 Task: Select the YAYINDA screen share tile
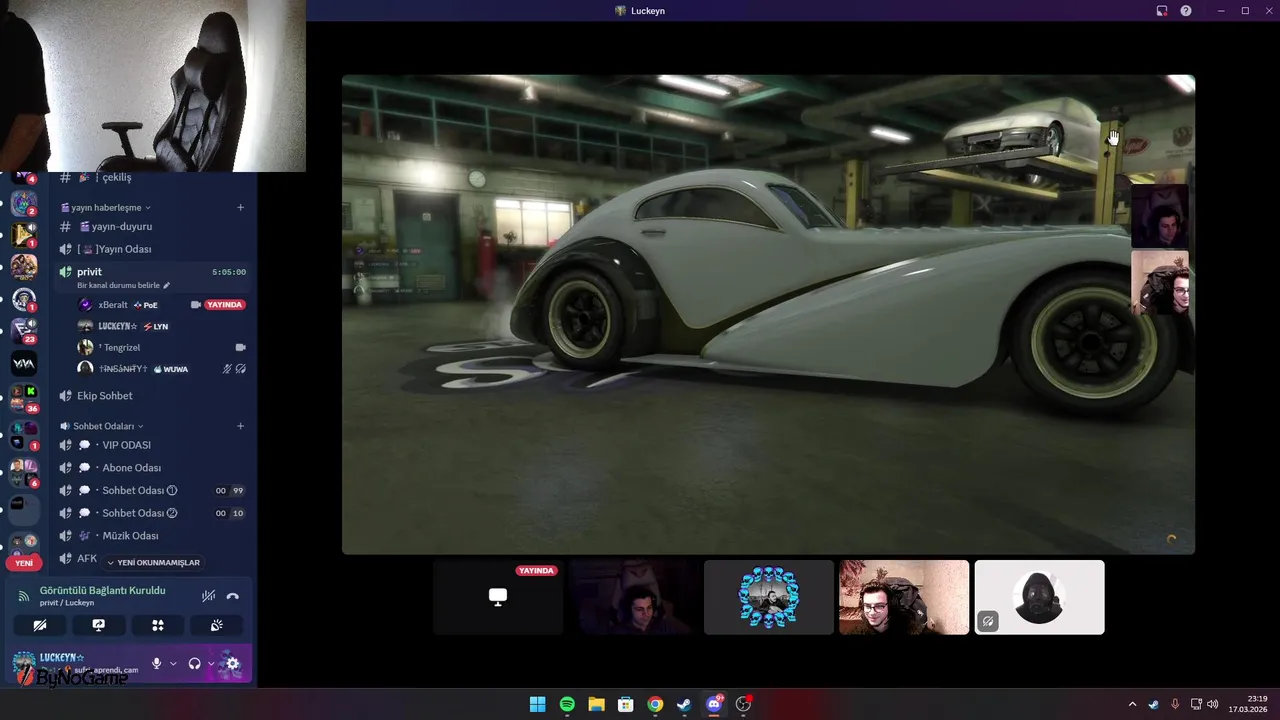point(498,597)
